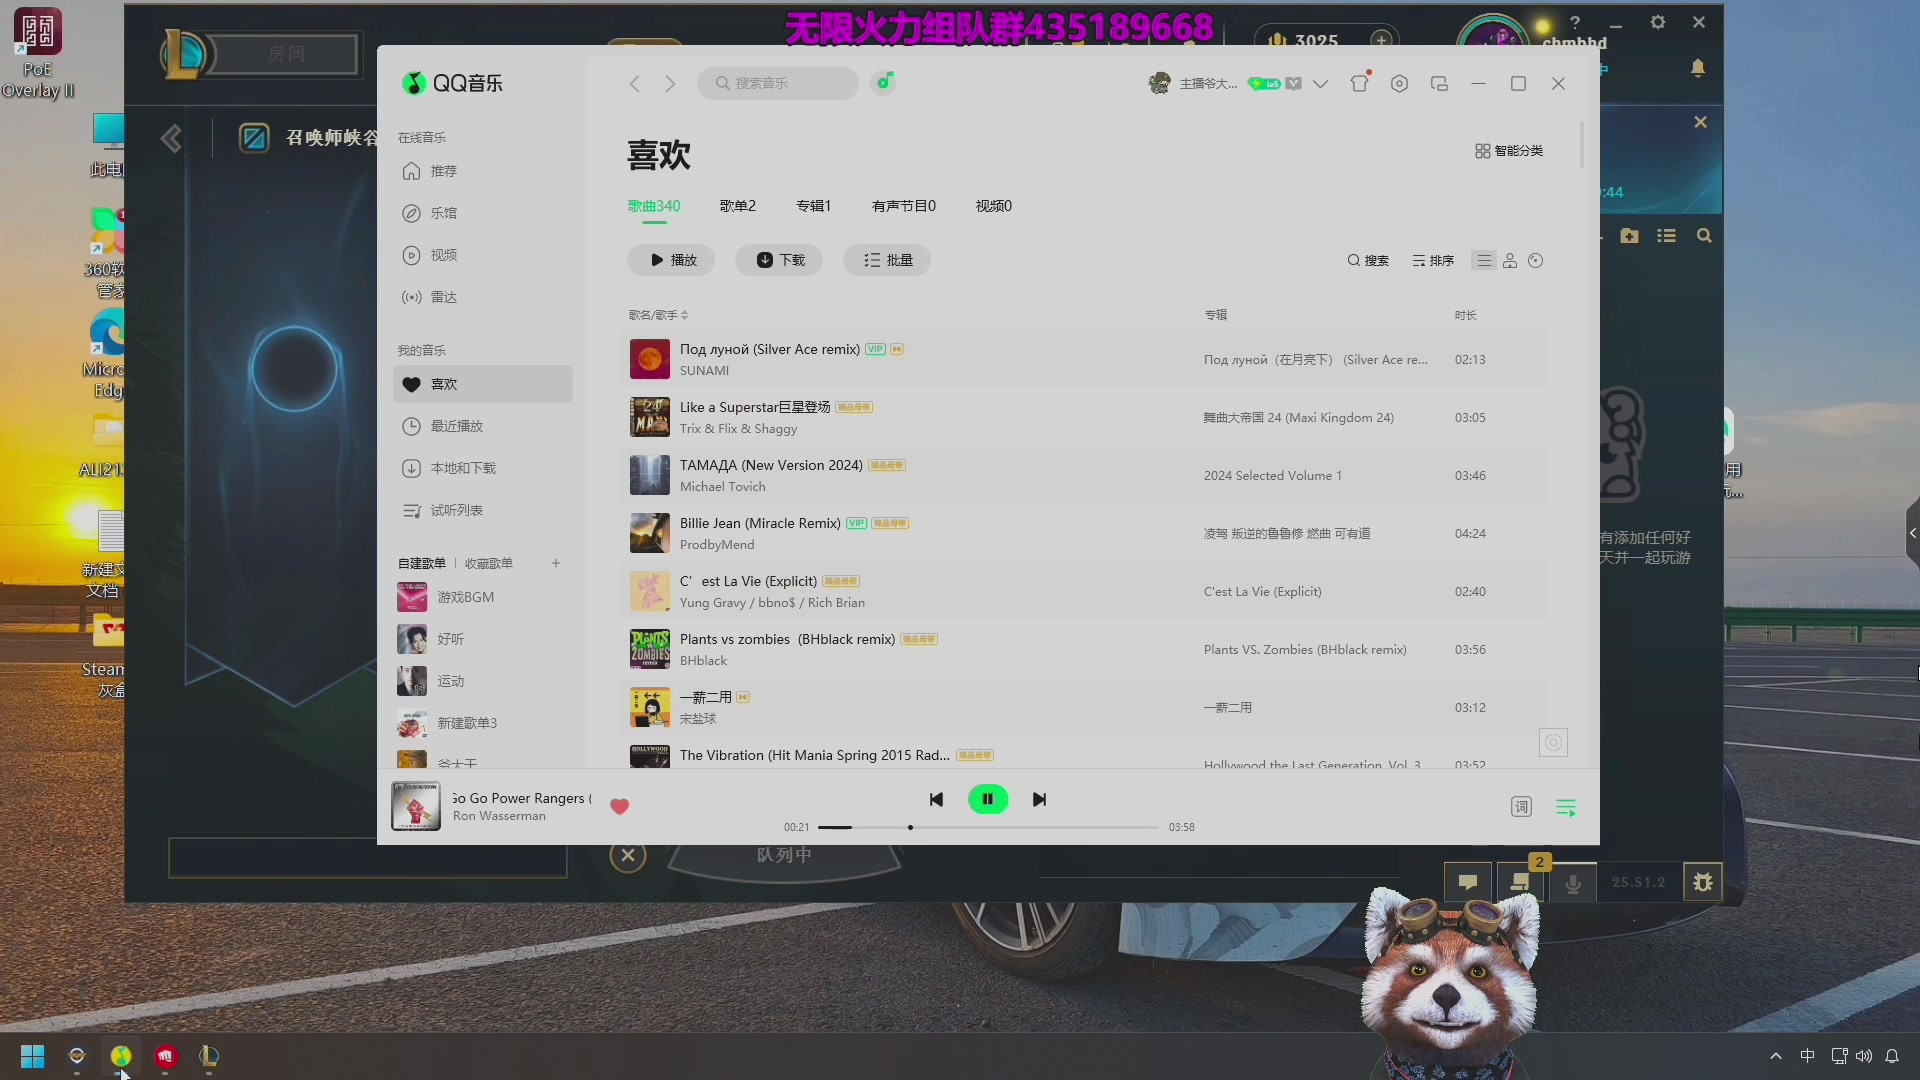Viewport: 1920px width, 1080px height.
Task: Open the Windows Start menu
Action: [x=32, y=1056]
